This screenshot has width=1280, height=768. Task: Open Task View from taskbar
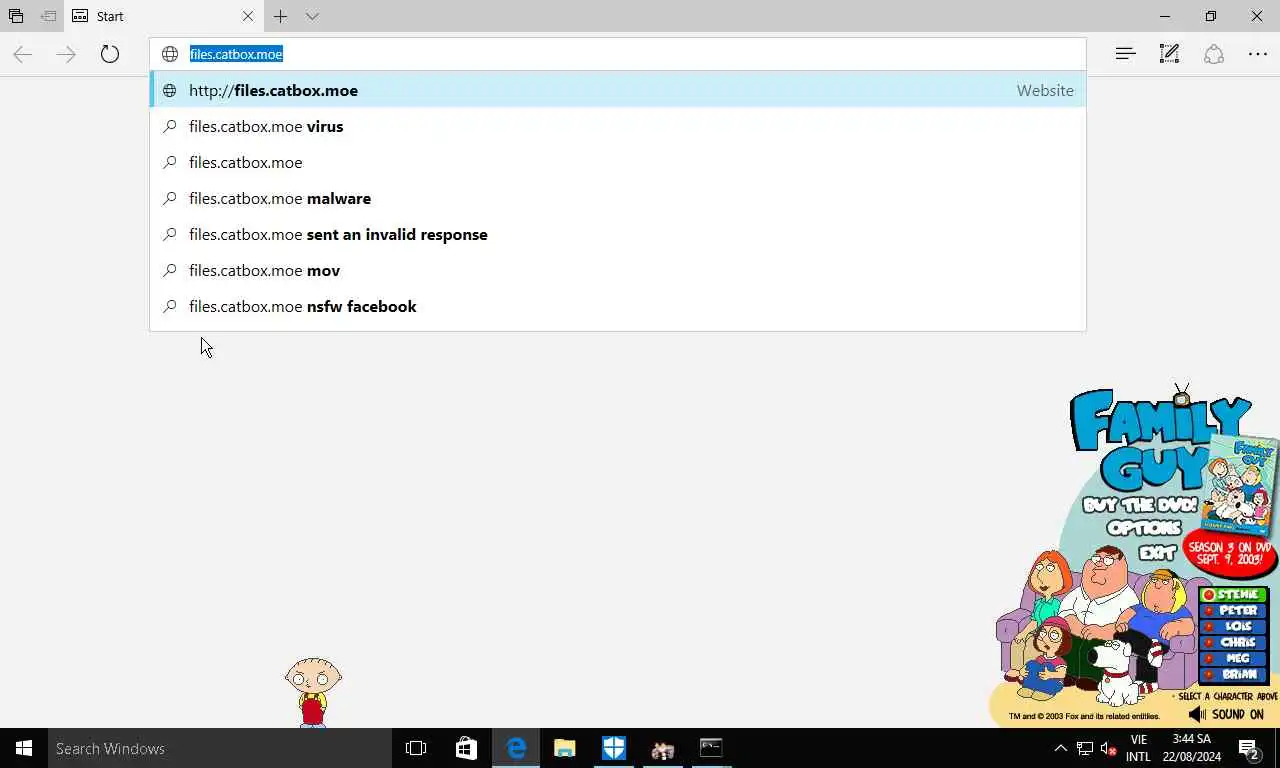[x=416, y=748]
